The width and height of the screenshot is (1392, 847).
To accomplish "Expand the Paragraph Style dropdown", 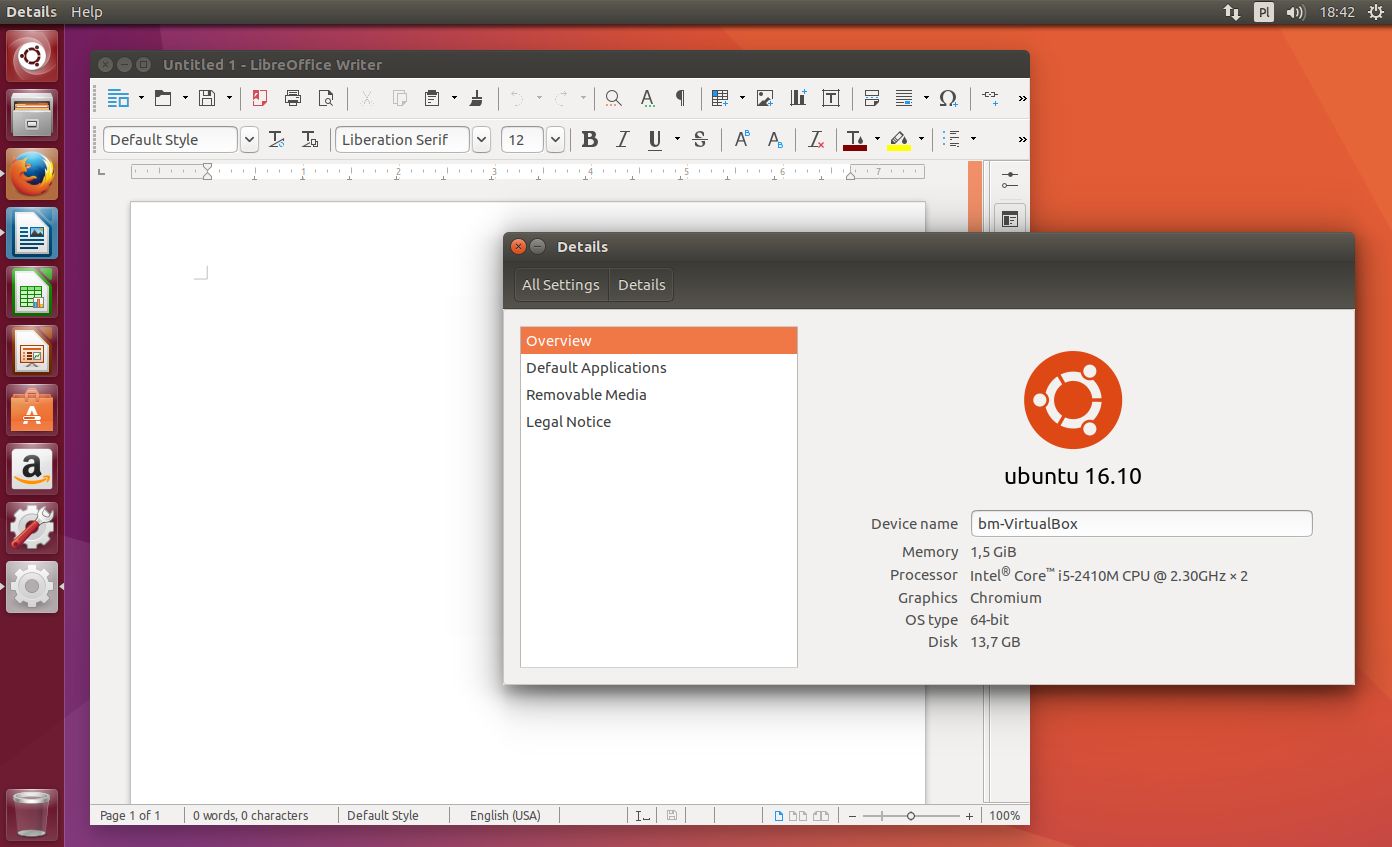I will [x=250, y=140].
